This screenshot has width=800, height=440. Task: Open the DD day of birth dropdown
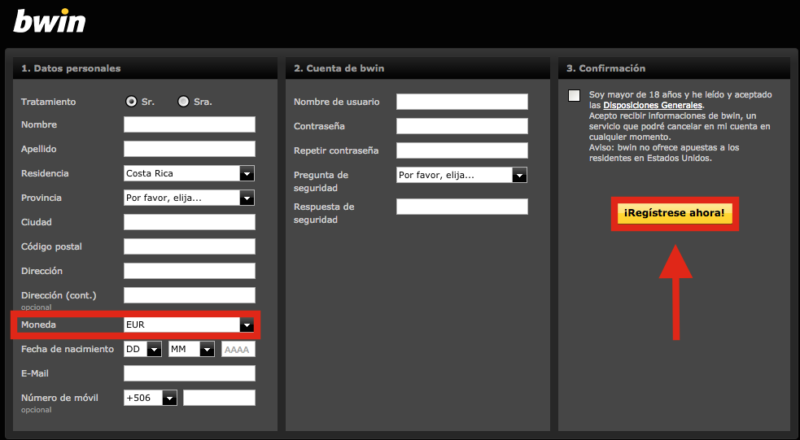143,349
